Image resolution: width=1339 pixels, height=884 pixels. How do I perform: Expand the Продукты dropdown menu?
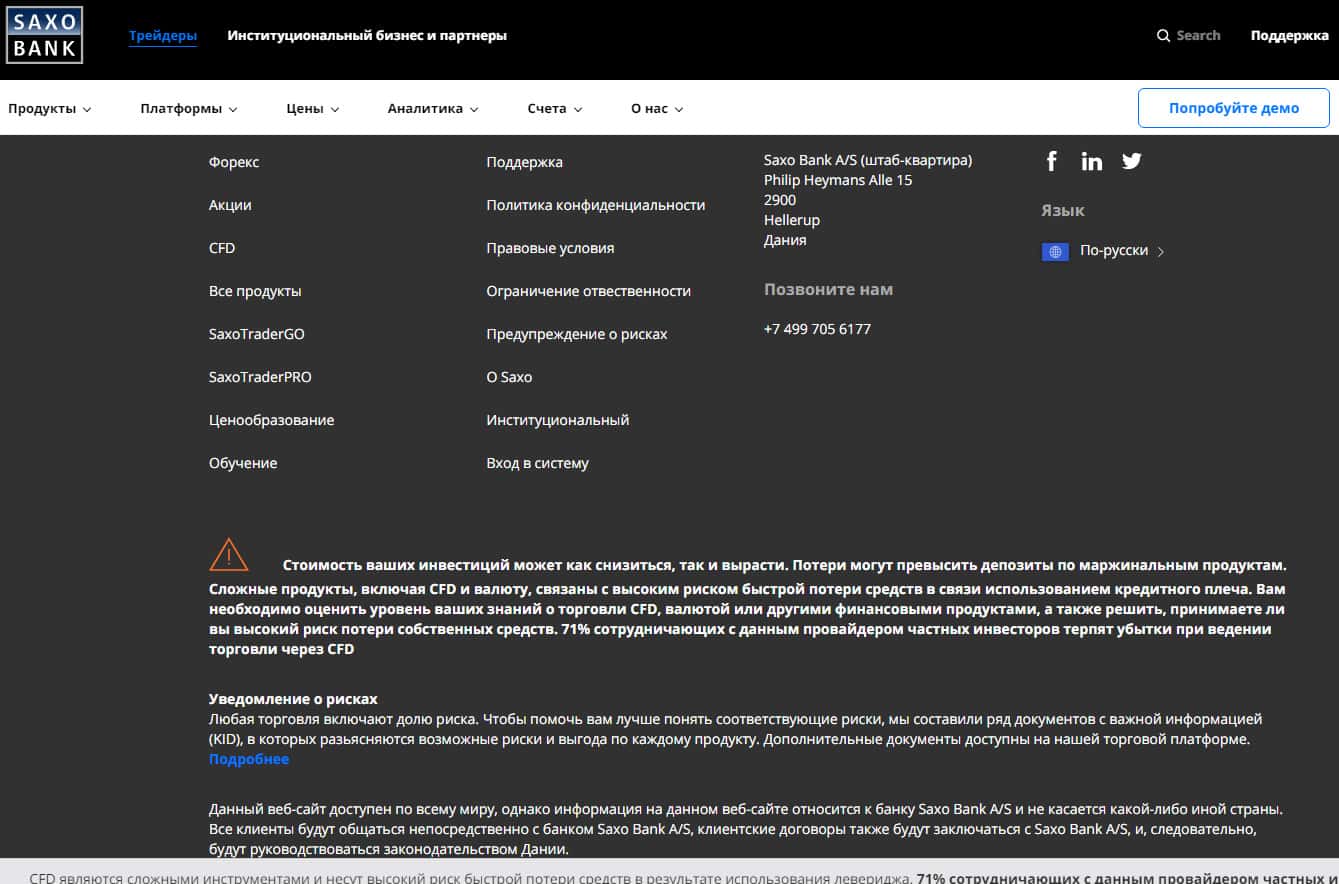[50, 109]
